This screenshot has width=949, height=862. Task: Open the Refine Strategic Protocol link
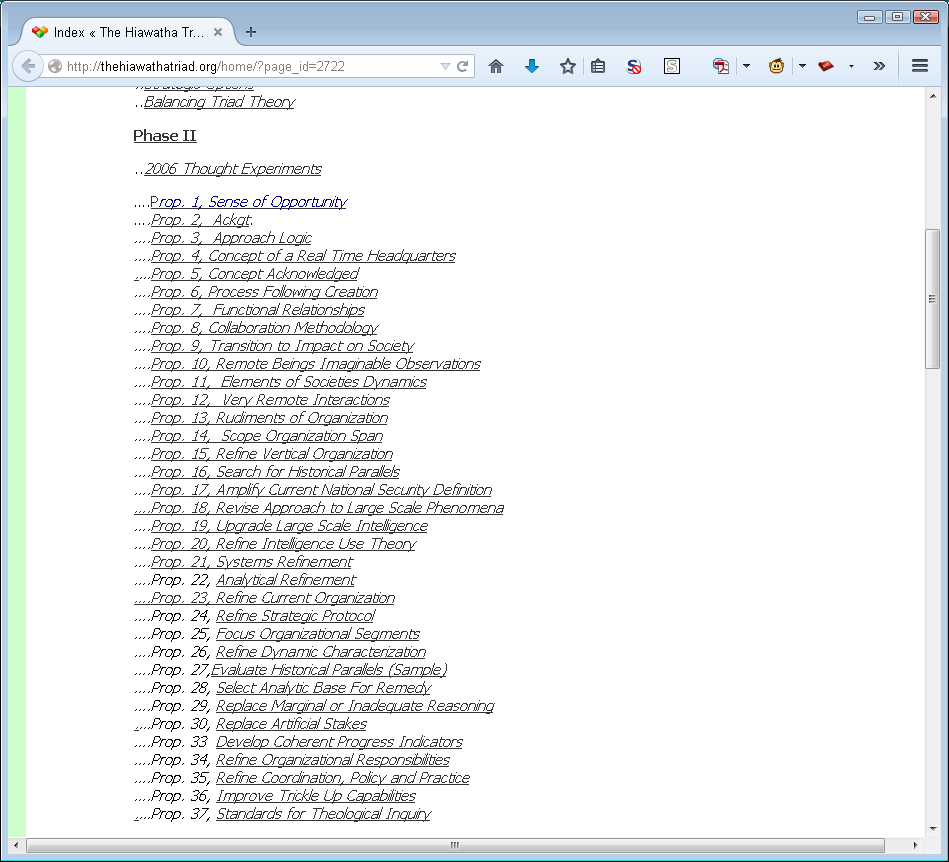[x=295, y=616]
